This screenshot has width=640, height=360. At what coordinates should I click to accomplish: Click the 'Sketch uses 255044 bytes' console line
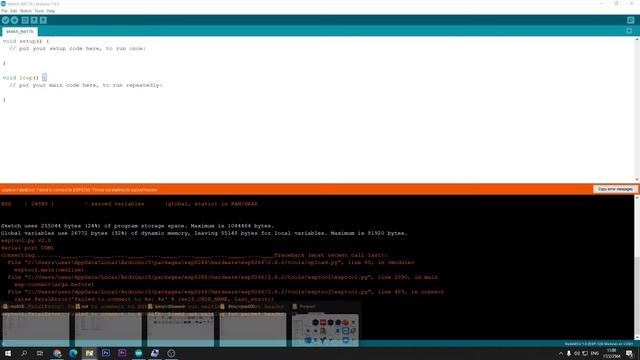click(x=137, y=226)
